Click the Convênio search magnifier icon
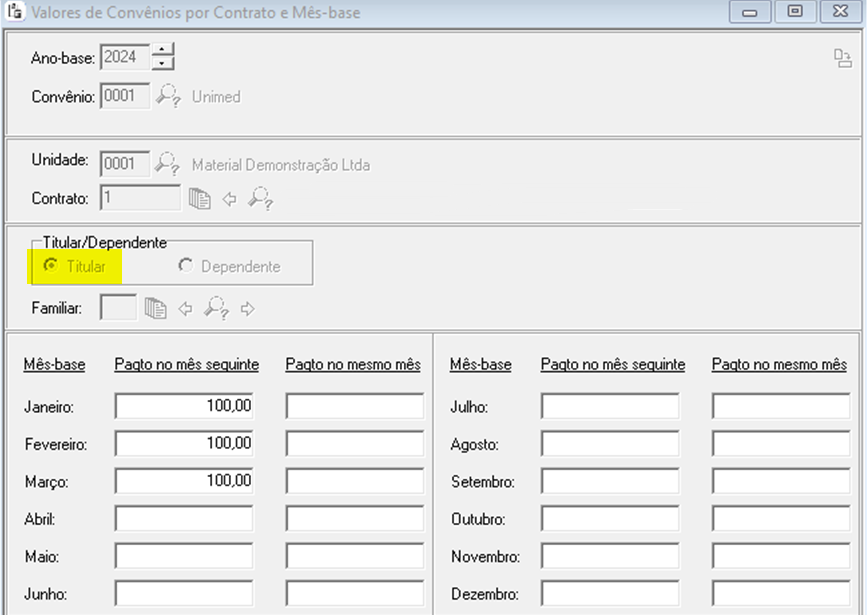The height and width of the screenshot is (615, 867). [x=169, y=97]
